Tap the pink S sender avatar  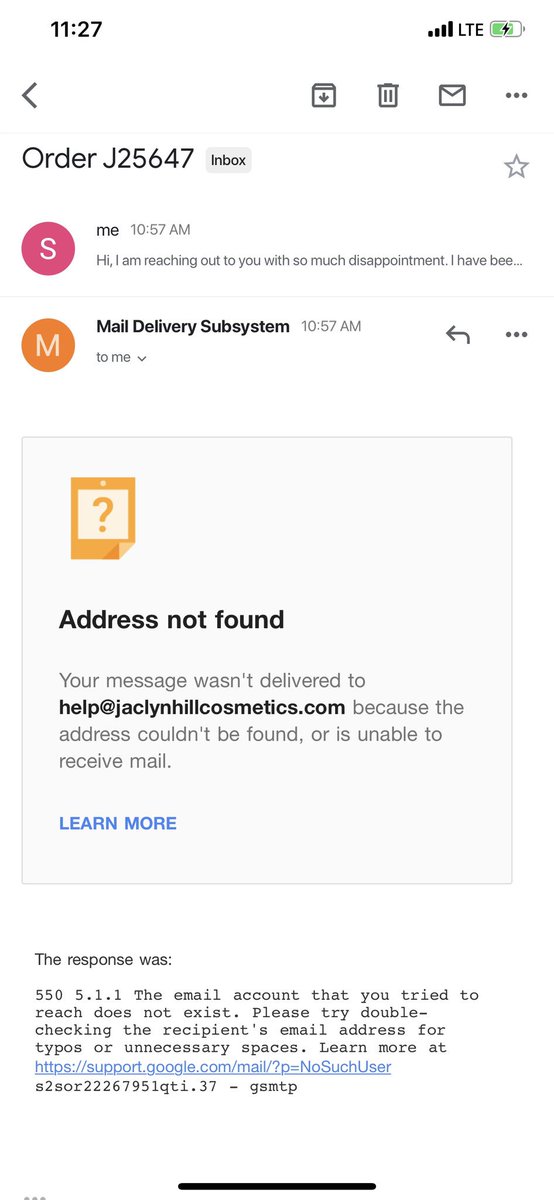(48, 248)
